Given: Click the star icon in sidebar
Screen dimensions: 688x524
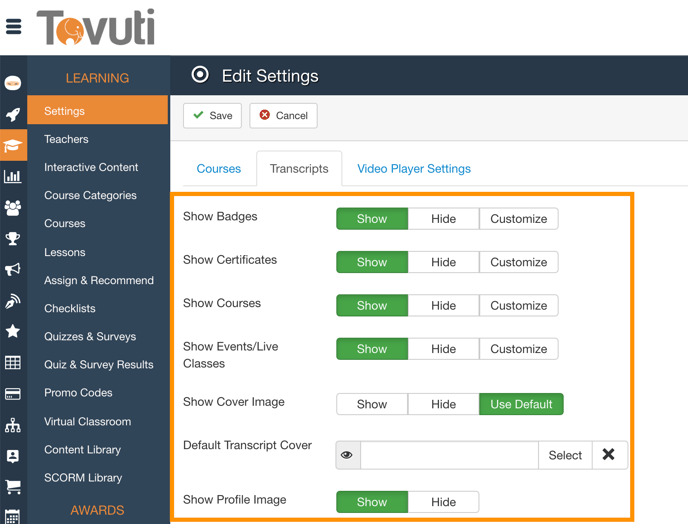Looking at the screenshot, I should tap(13, 331).
